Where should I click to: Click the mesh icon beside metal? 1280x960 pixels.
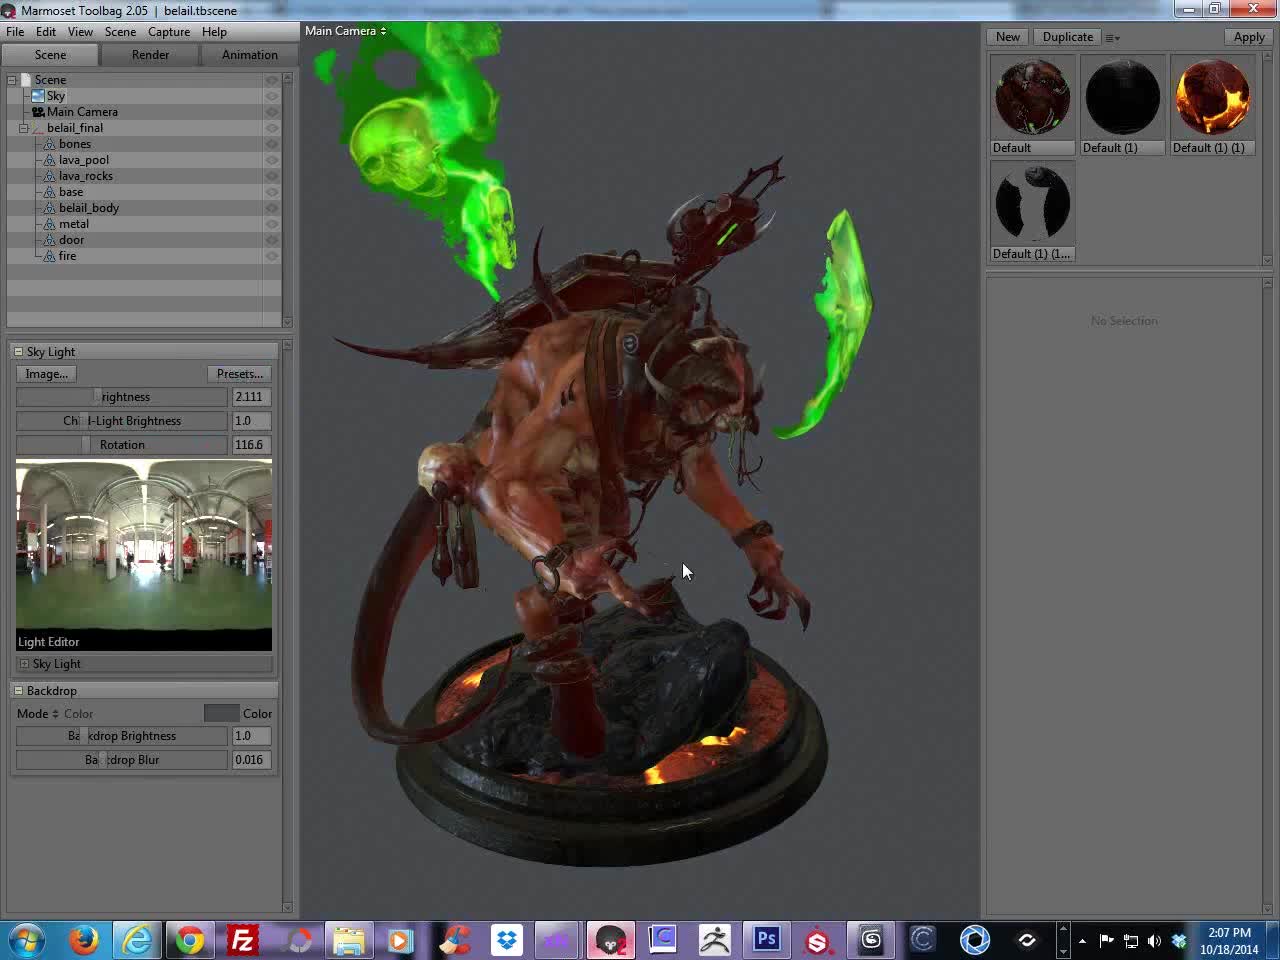pyautogui.click(x=49, y=224)
